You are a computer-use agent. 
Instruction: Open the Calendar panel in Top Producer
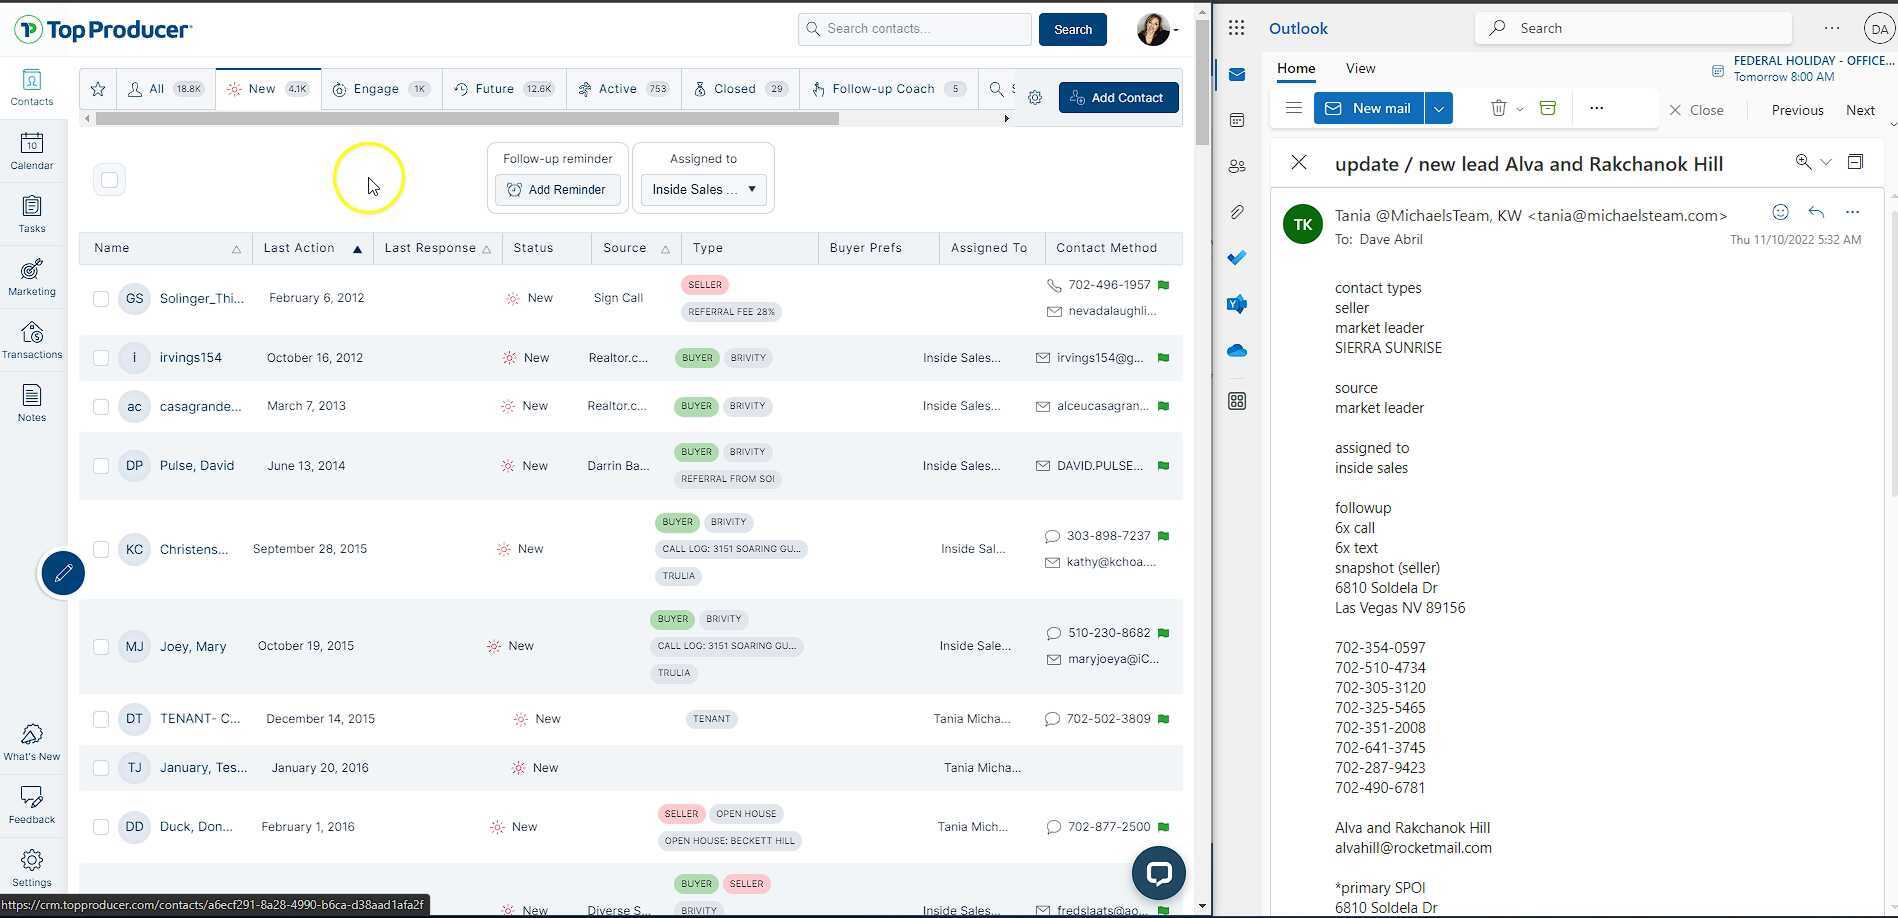coord(31,152)
